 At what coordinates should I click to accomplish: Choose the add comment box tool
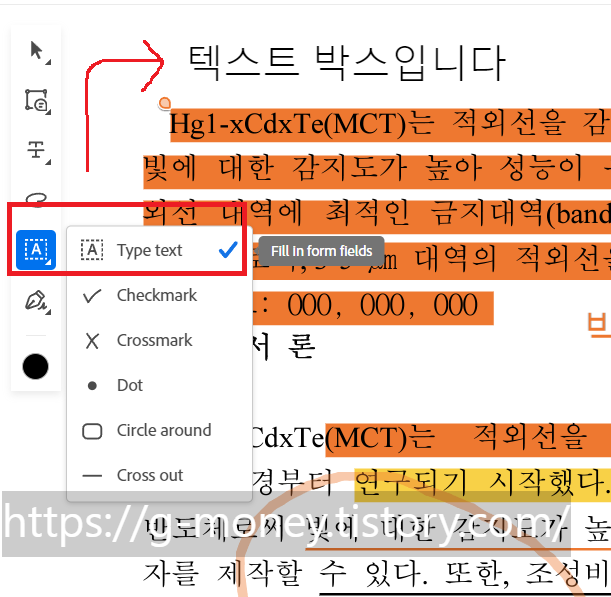(x=37, y=101)
